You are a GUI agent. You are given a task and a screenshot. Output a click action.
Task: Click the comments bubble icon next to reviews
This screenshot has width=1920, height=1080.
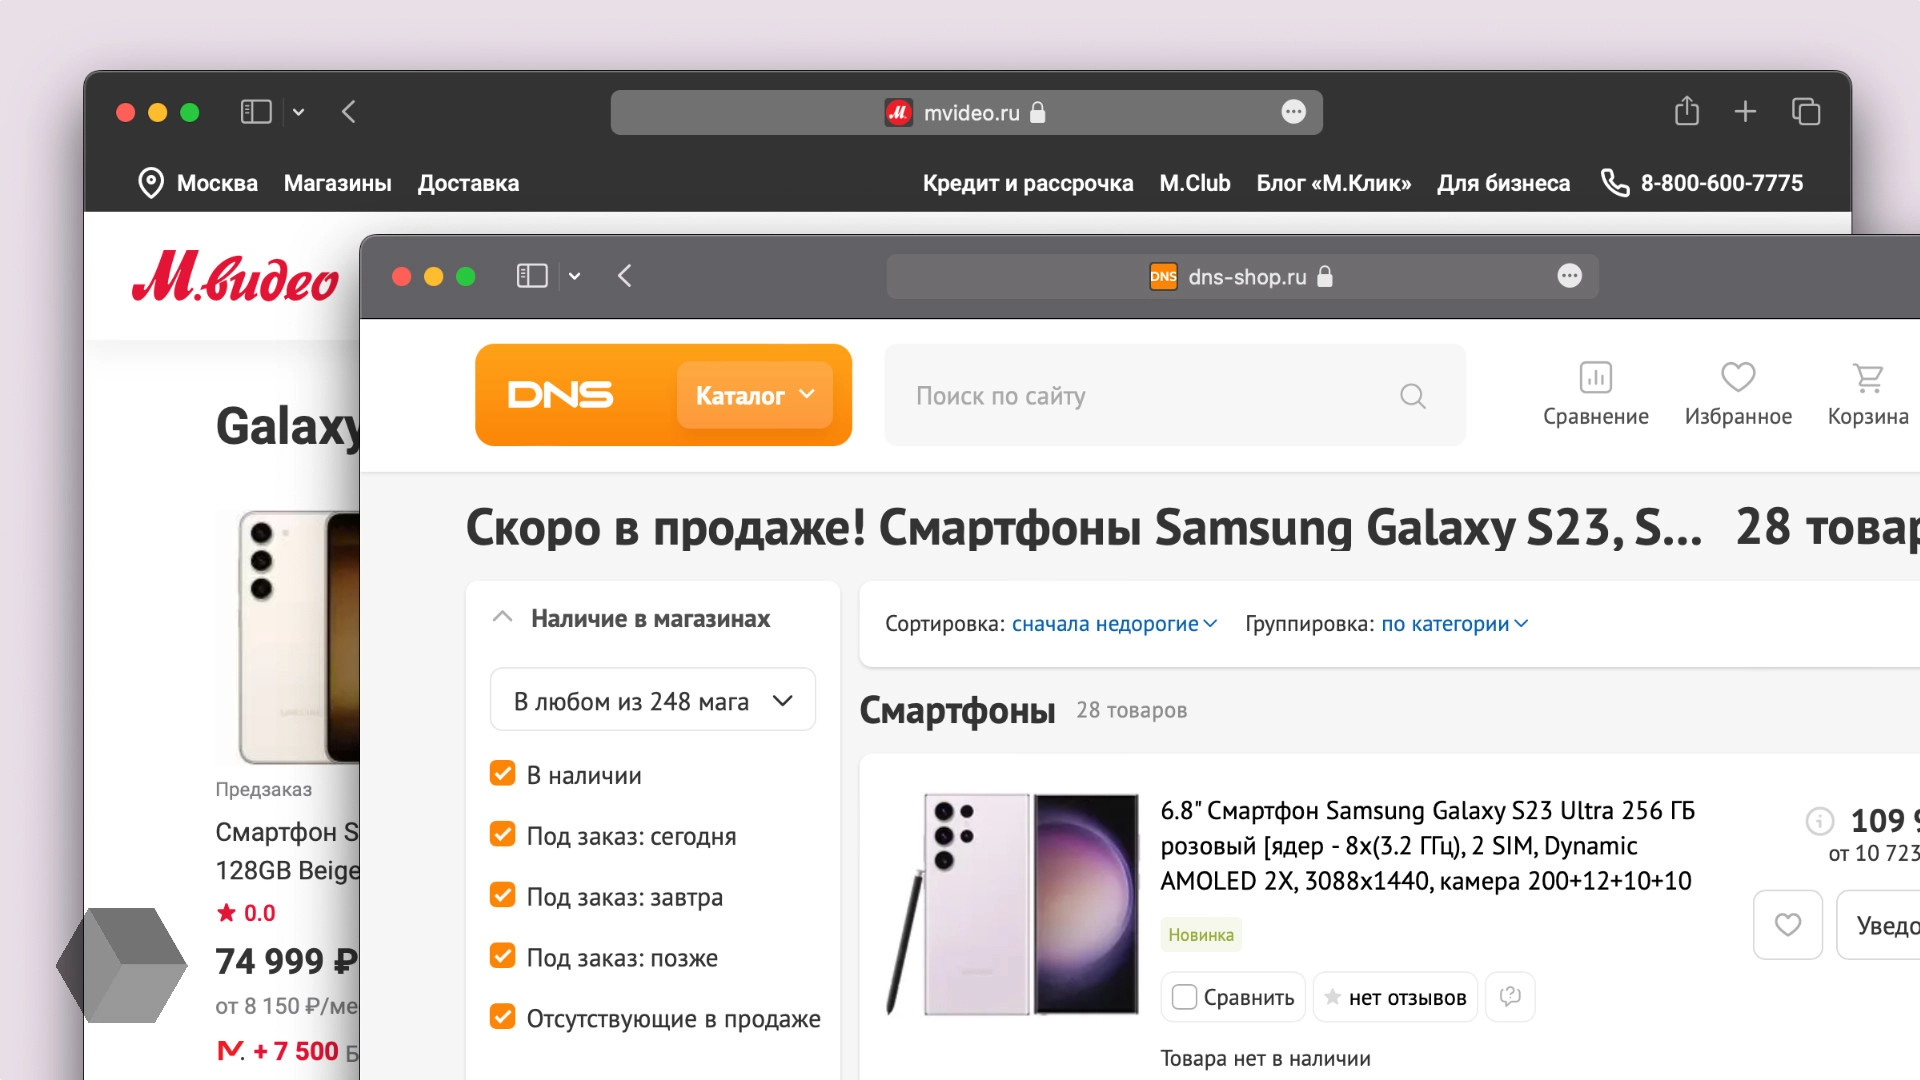[1510, 996]
